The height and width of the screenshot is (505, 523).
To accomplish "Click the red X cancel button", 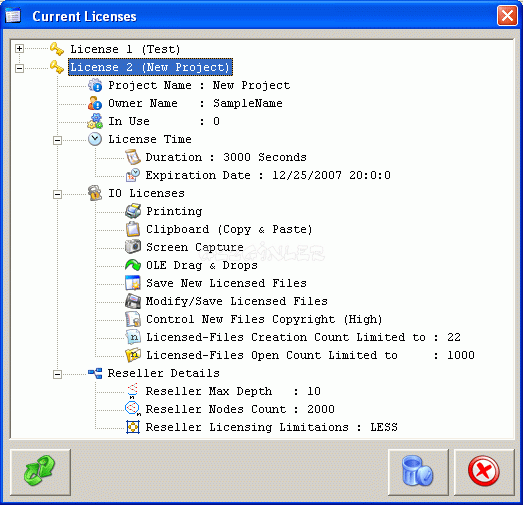I will pos(484,472).
